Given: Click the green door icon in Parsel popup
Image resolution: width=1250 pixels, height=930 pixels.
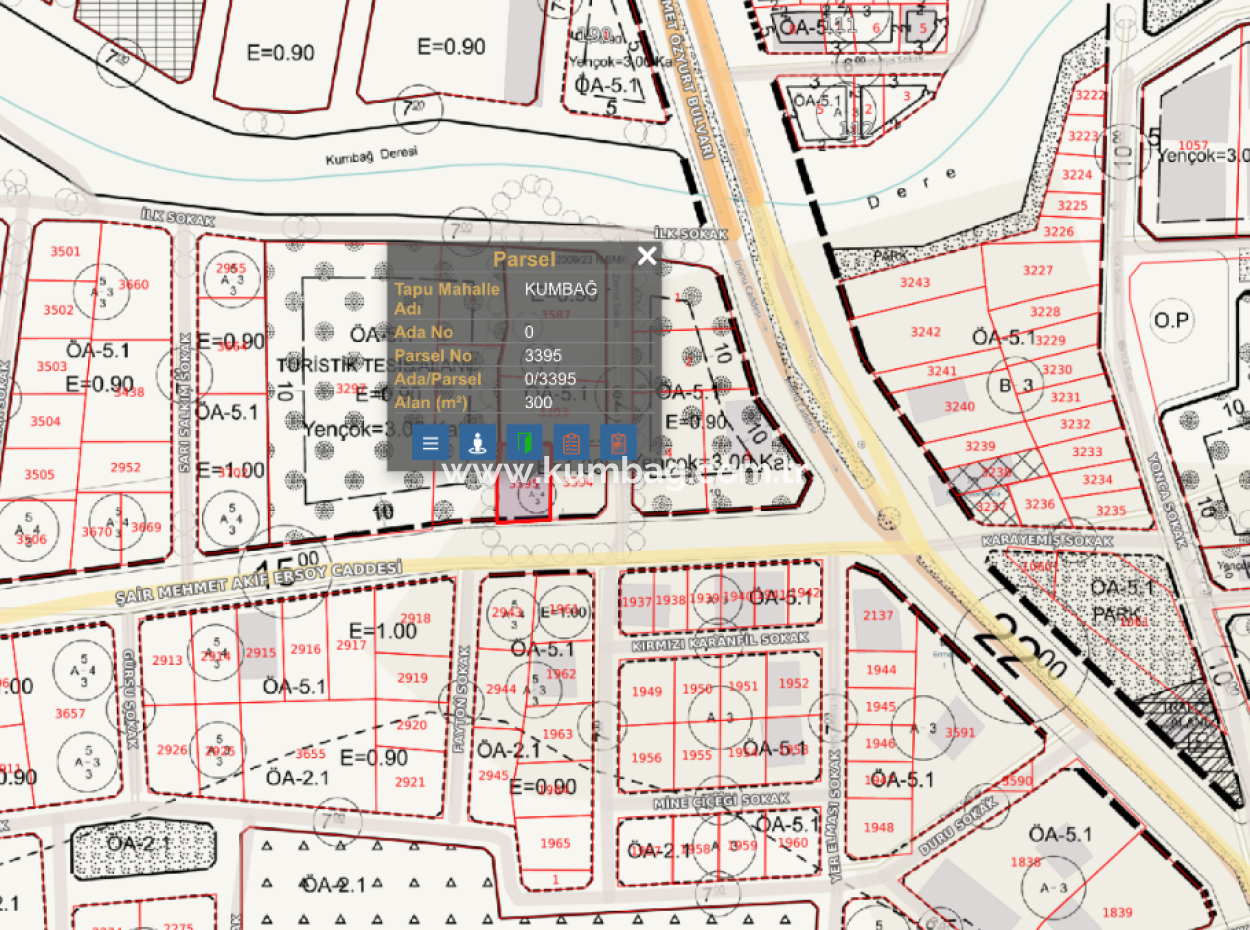Looking at the screenshot, I should pos(523,442).
